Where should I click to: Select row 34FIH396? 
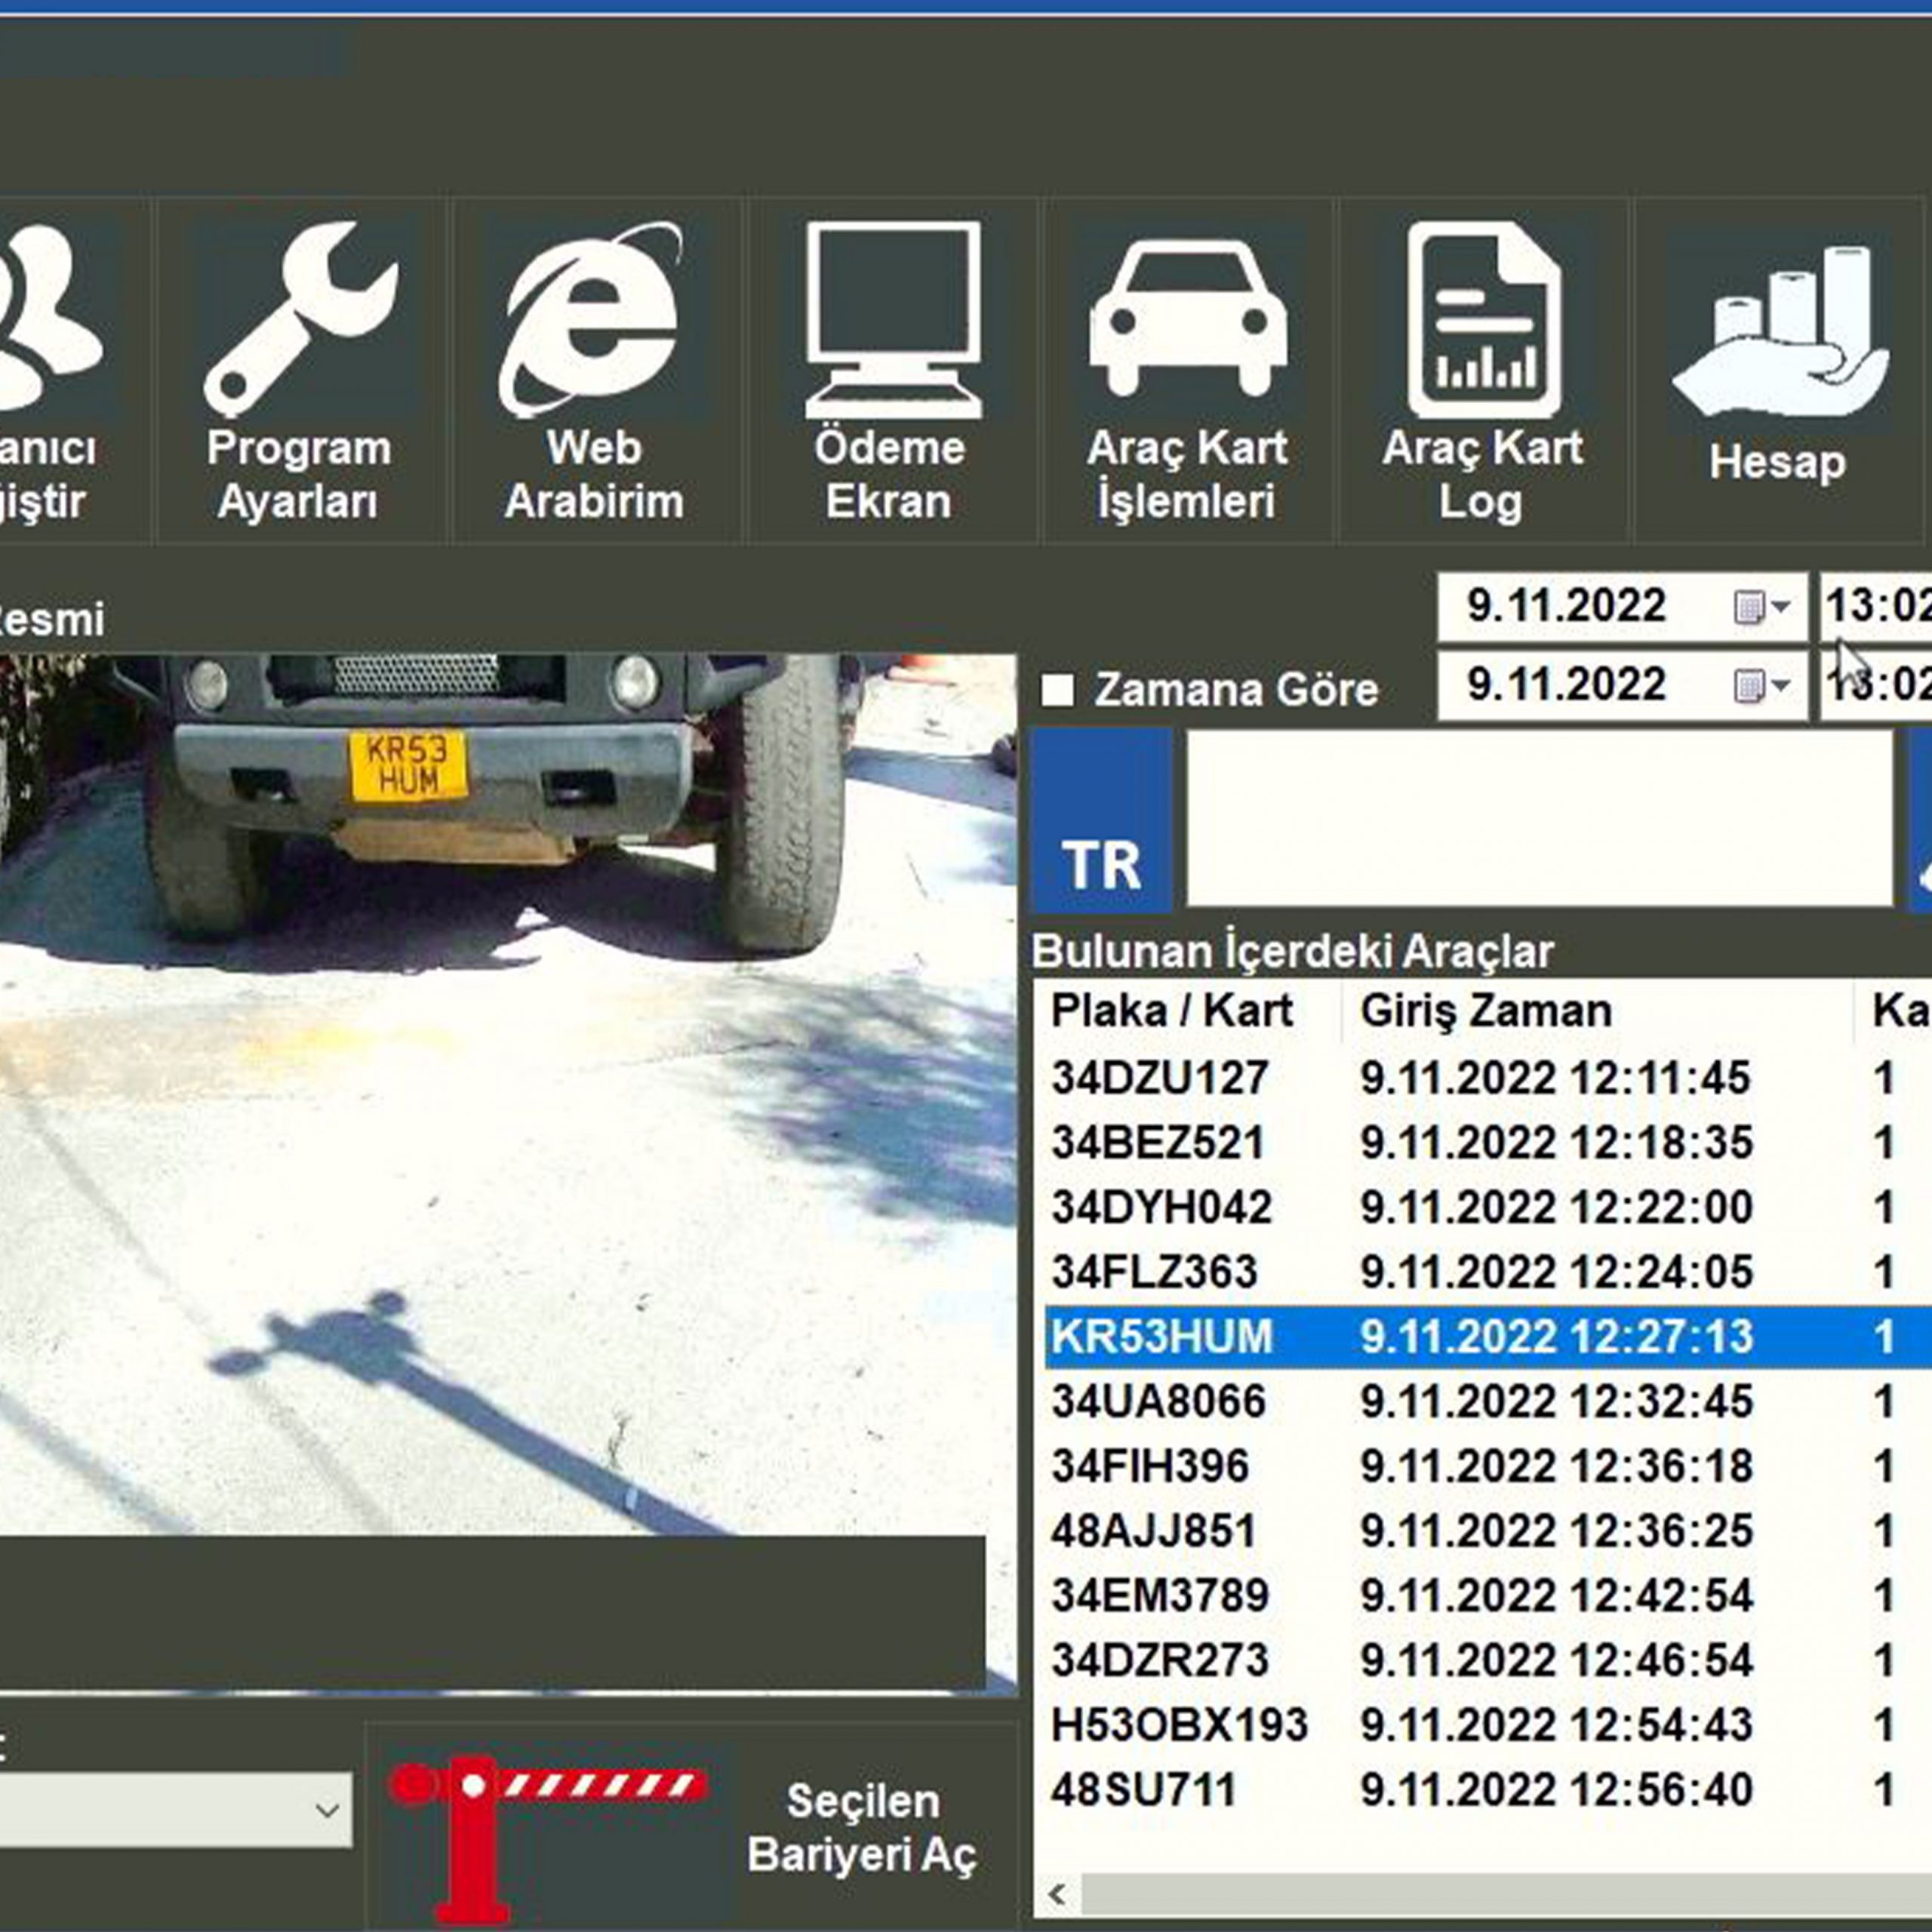[1488, 1466]
